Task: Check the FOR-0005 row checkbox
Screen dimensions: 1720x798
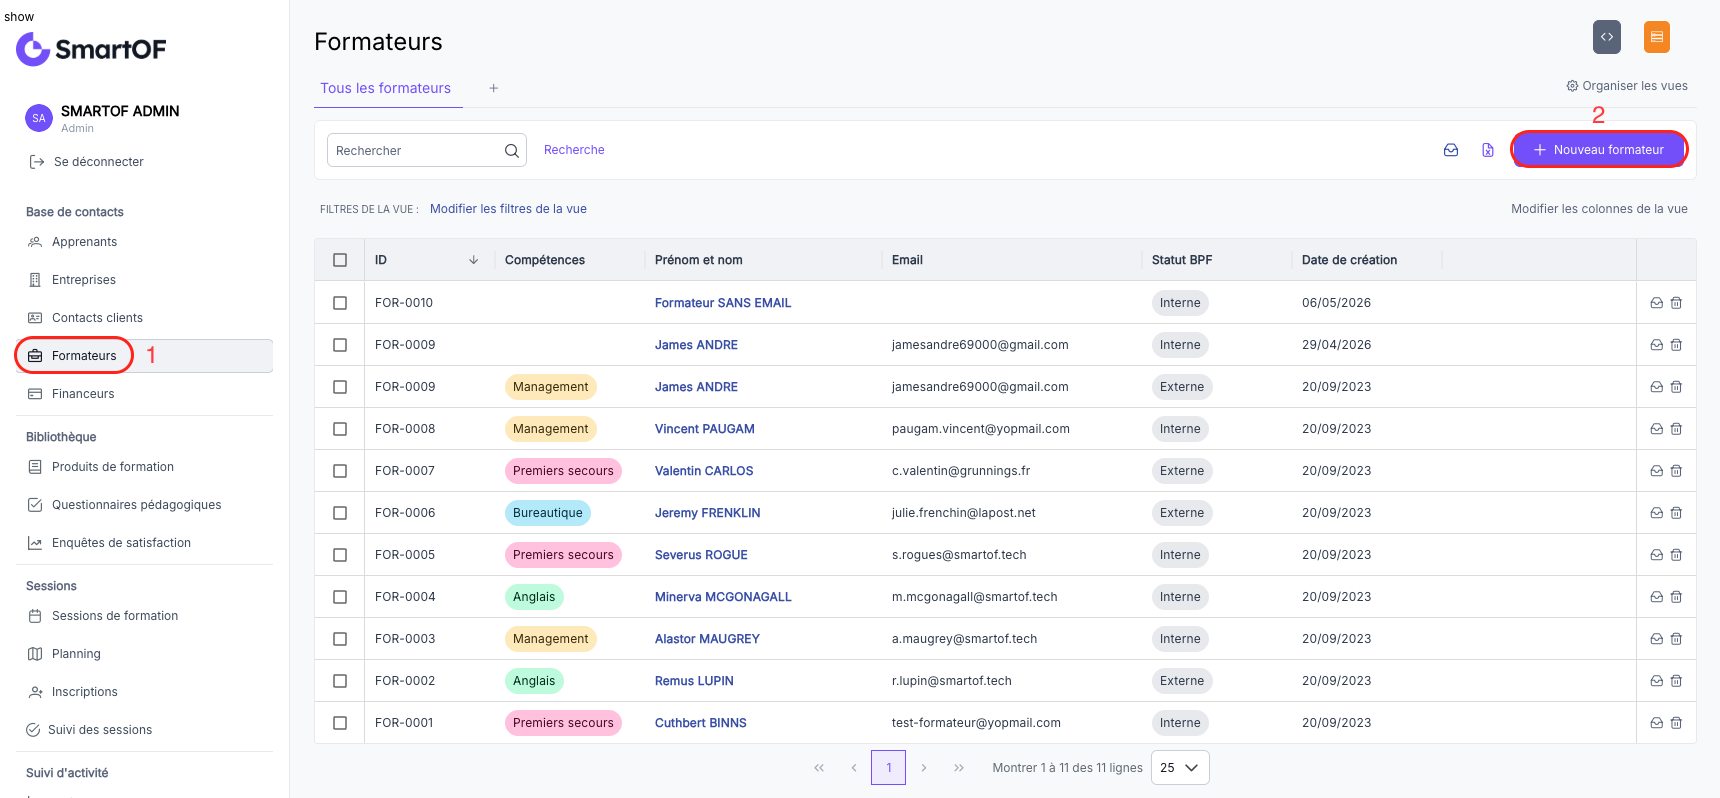Action: coord(340,555)
